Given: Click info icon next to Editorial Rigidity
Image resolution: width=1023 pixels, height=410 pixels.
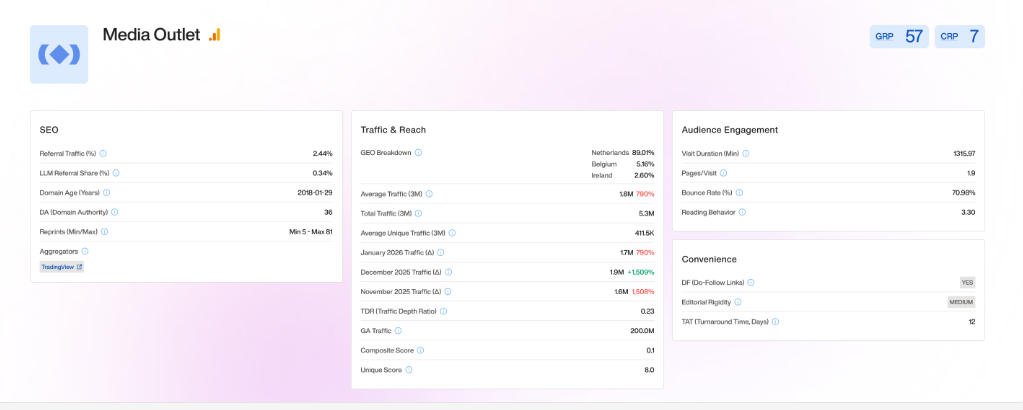Looking at the screenshot, I should pos(738,301).
